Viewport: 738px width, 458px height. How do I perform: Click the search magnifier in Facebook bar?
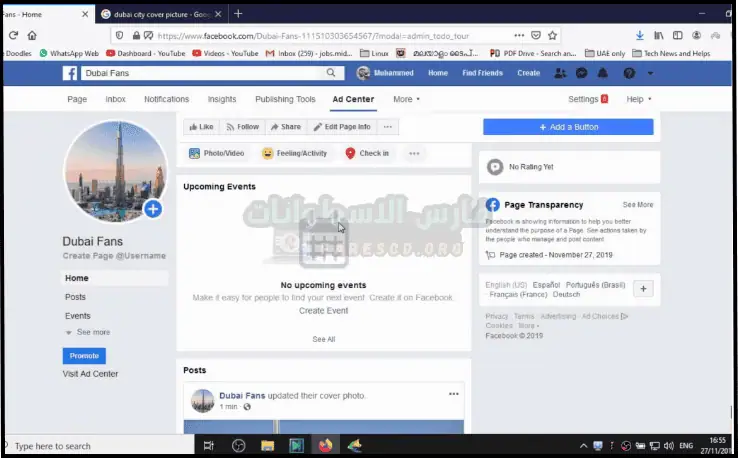331,73
